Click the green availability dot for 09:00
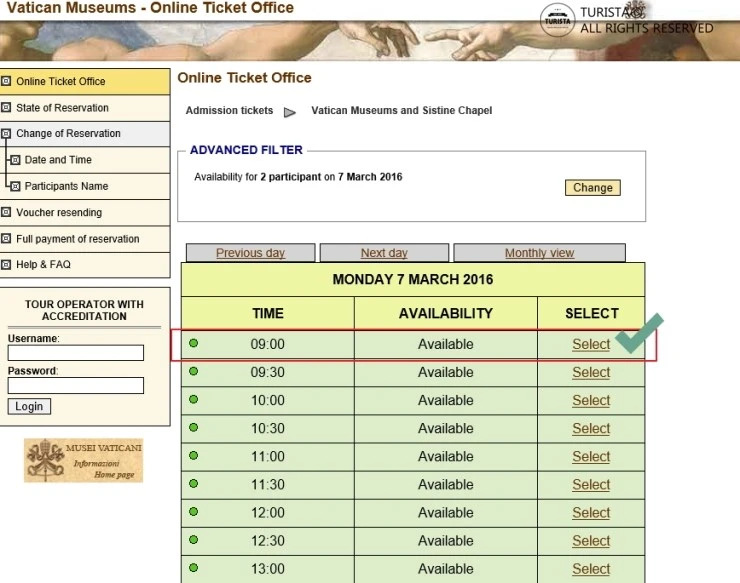The width and height of the screenshot is (740, 583). (x=193, y=343)
